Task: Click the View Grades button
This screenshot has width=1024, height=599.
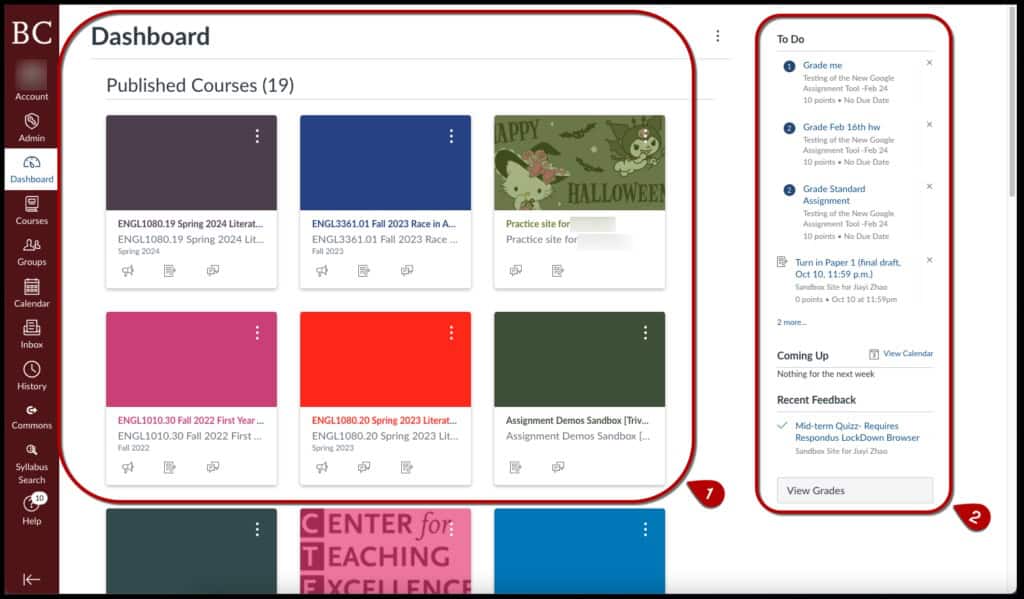Action: (x=853, y=490)
